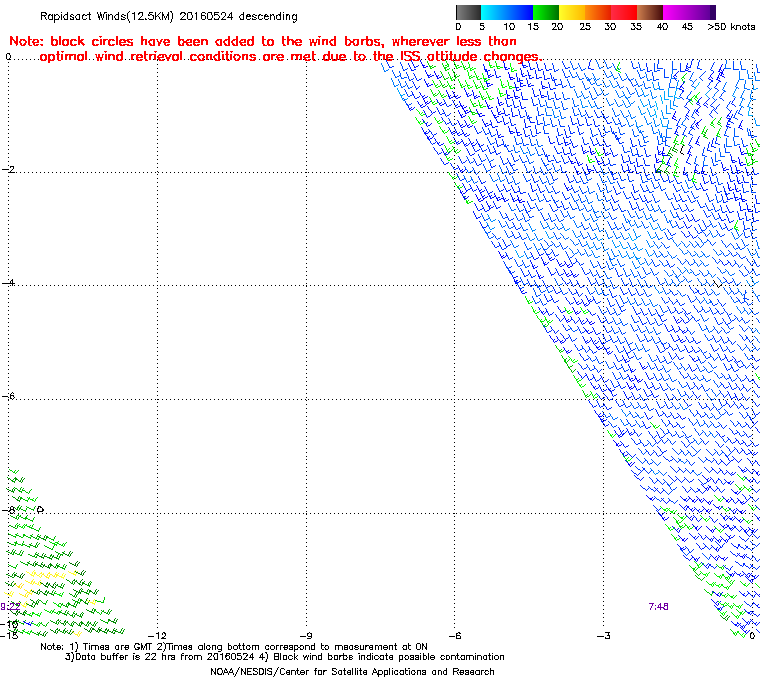
Task: Click the dark purple 45-50 knots swatch
Action: click(x=703, y=12)
